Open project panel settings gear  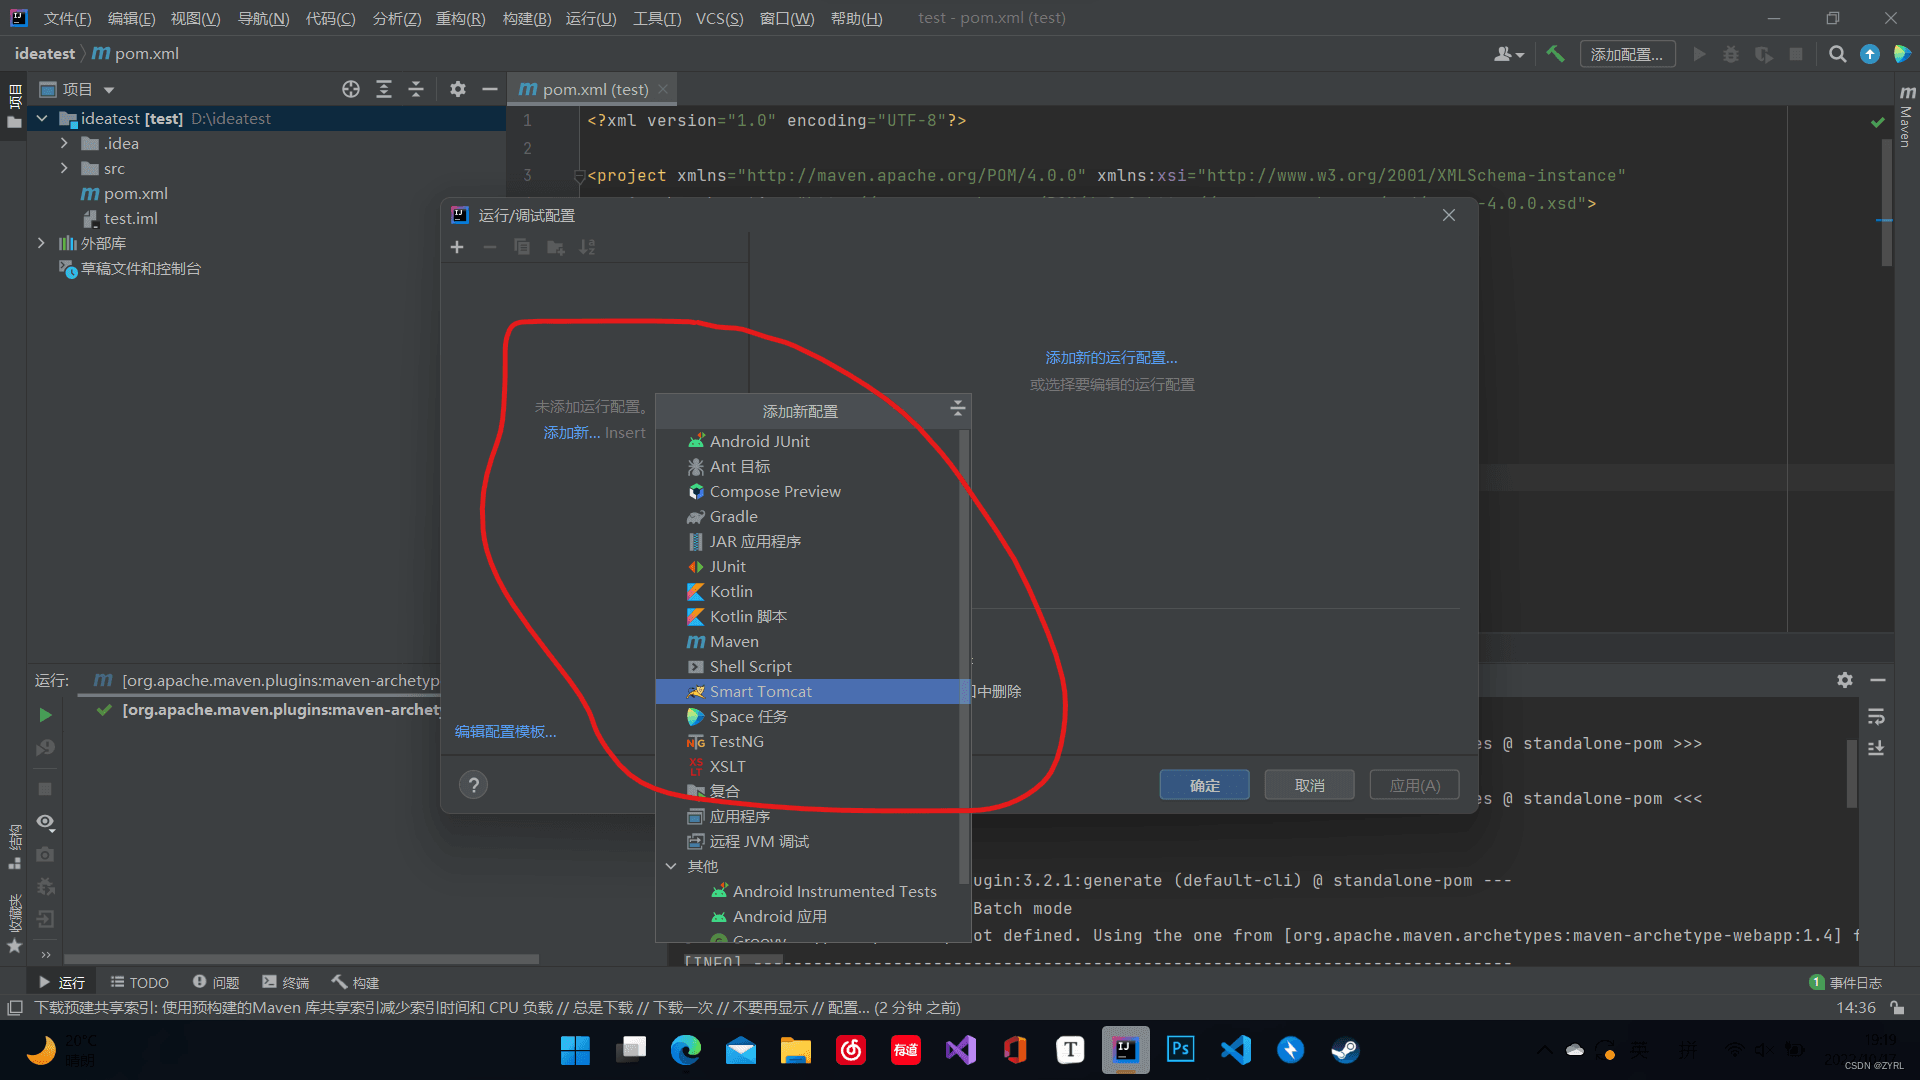click(x=457, y=89)
